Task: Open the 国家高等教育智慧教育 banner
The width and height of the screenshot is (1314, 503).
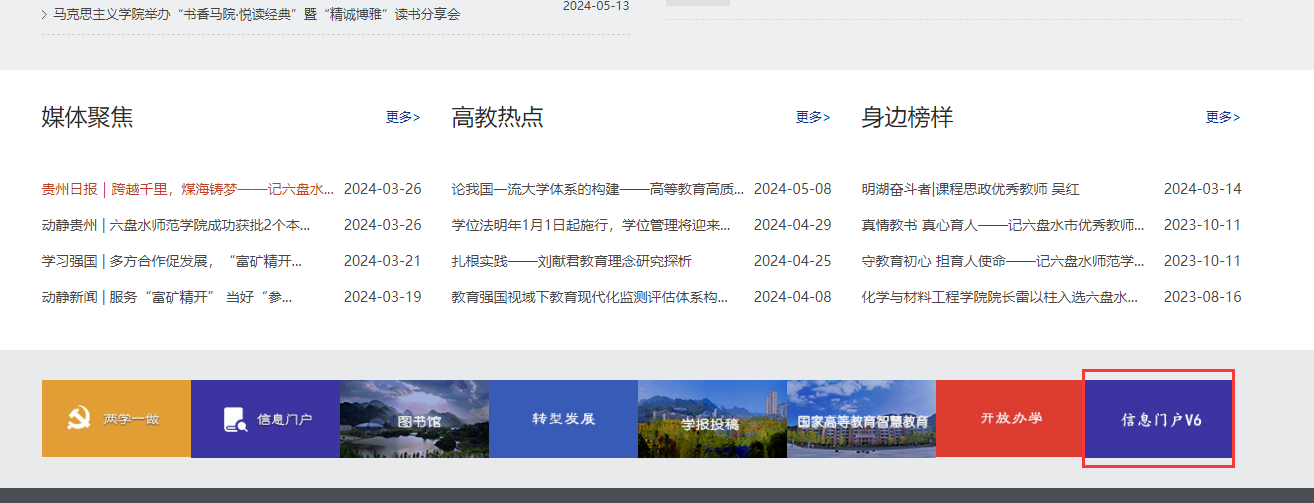Action: (x=861, y=419)
